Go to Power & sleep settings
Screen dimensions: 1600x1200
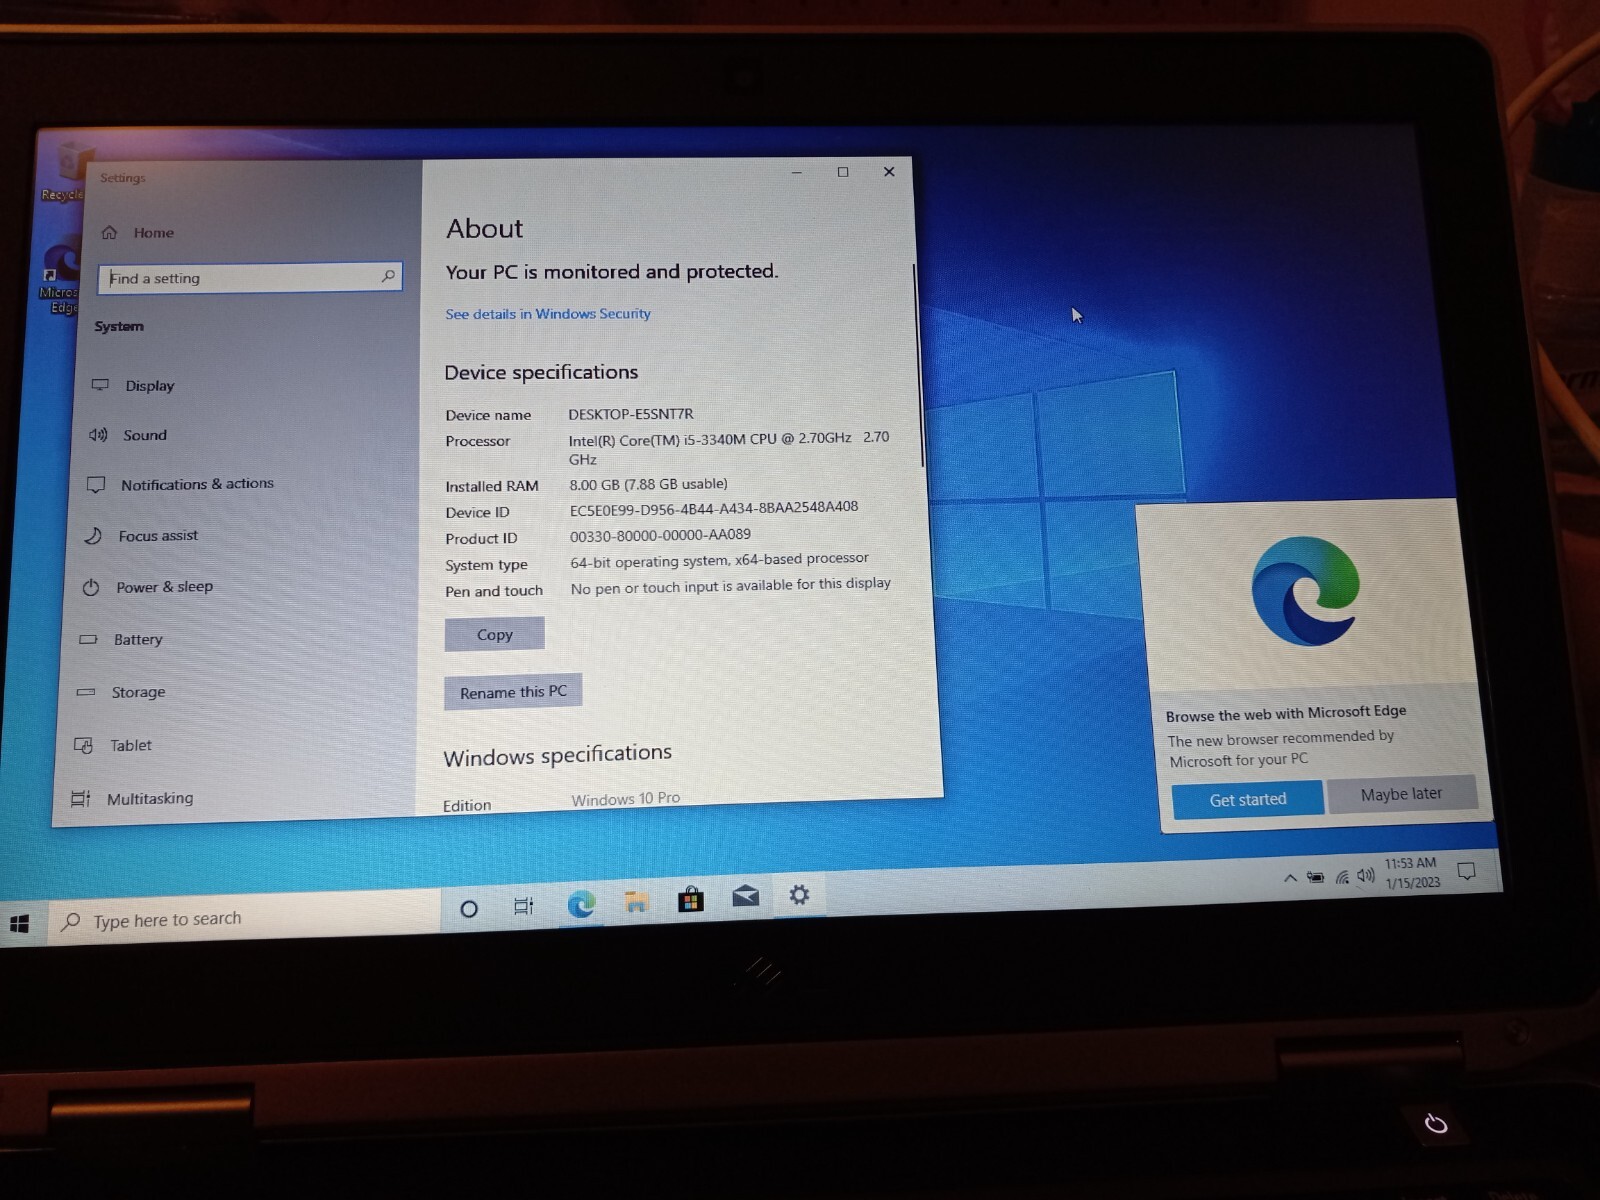pyautogui.click(x=164, y=587)
